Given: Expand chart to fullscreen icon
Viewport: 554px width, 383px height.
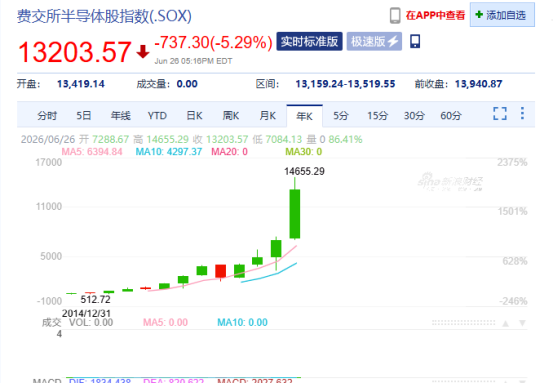Looking at the screenshot, I should click(x=500, y=114).
